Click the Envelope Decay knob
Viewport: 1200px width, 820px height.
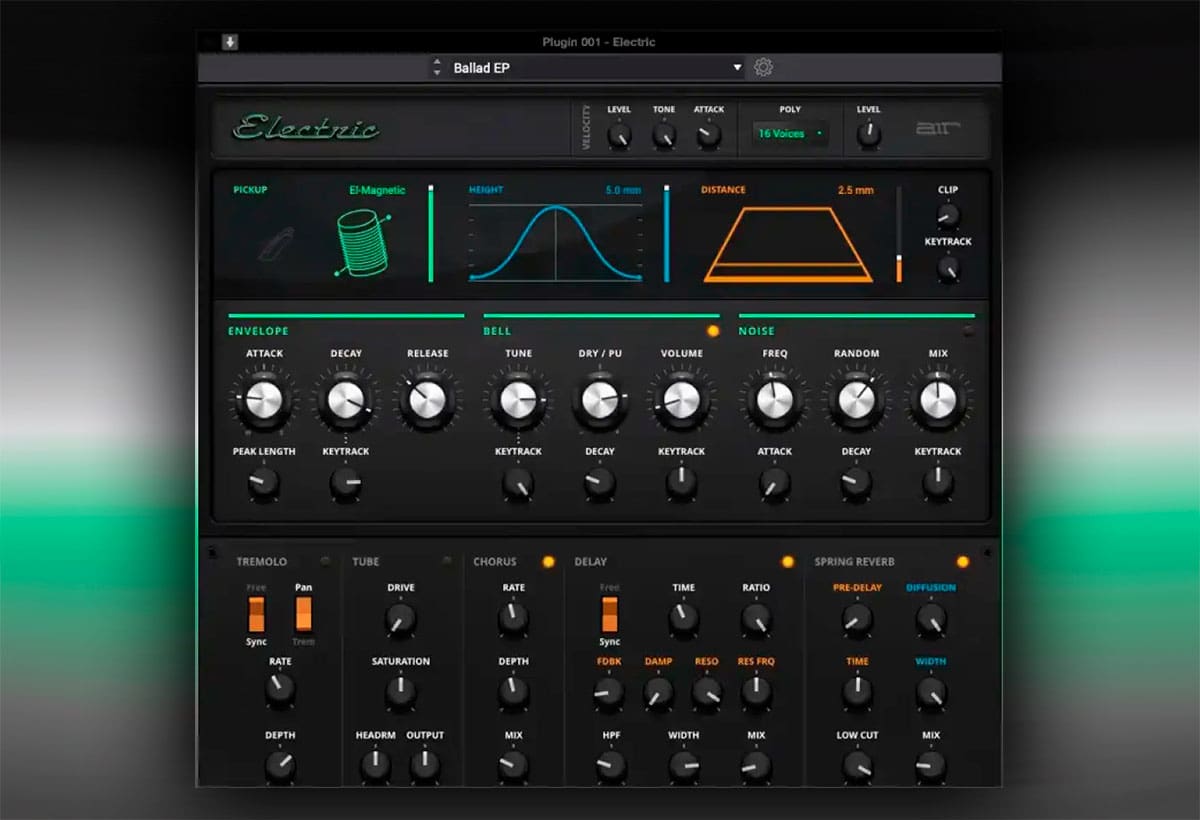pos(346,401)
